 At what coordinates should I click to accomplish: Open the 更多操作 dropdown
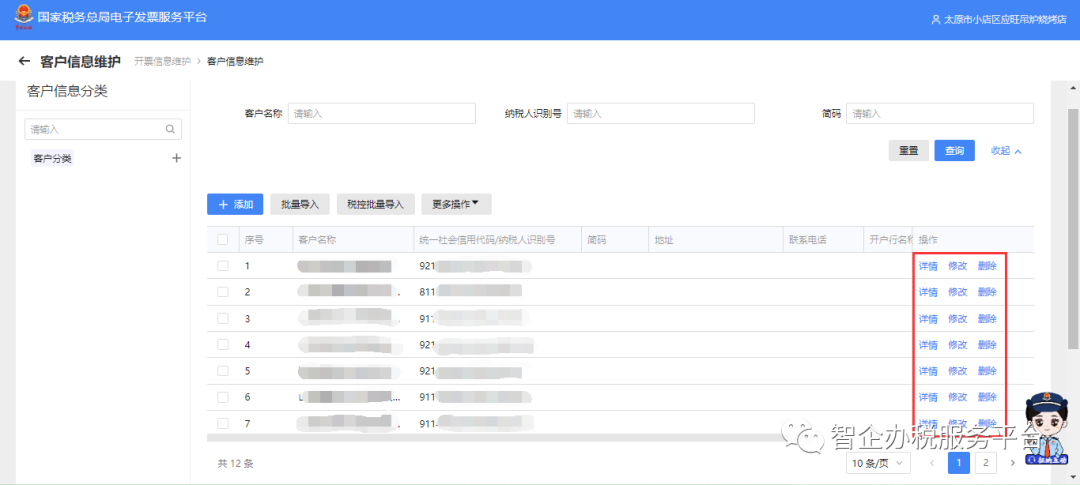click(456, 204)
